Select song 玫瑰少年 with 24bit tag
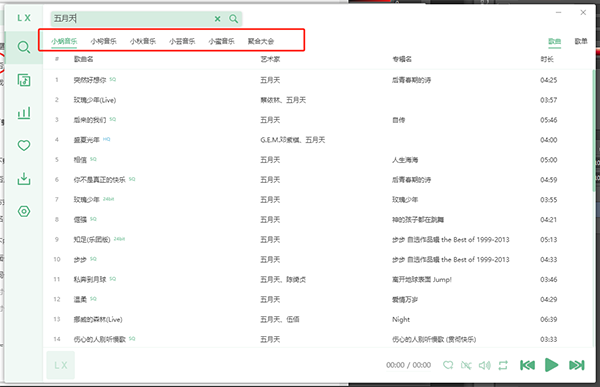This screenshot has width=600, height=387. click(86, 199)
